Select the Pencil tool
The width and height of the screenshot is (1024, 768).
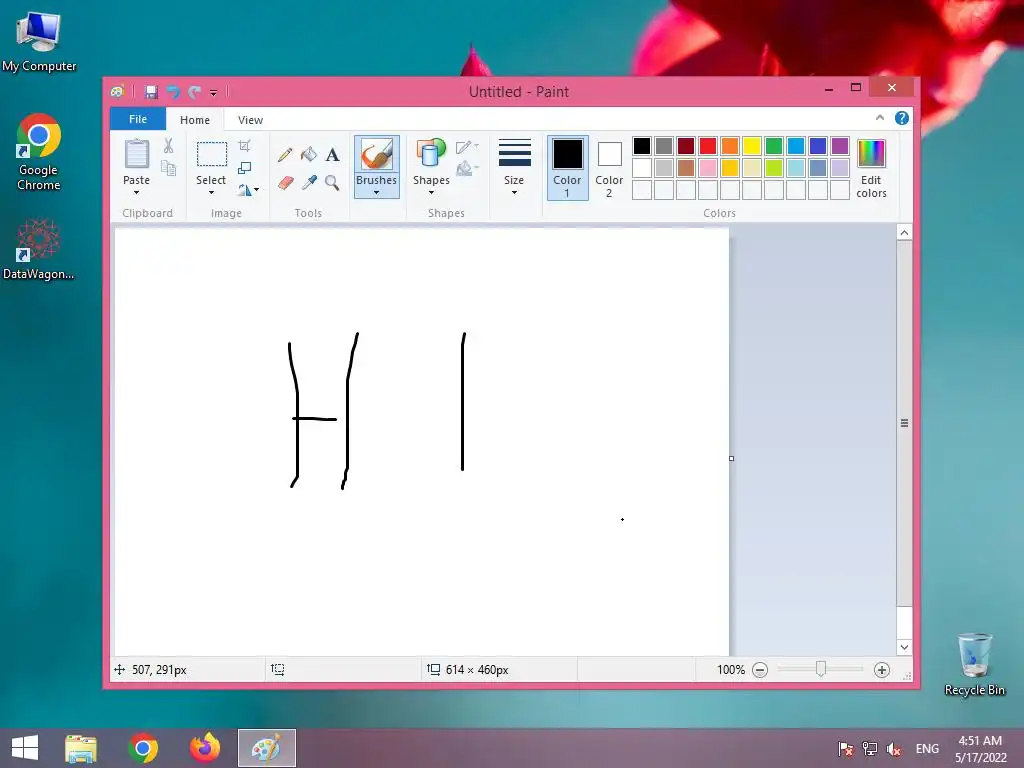(x=285, y=155)
